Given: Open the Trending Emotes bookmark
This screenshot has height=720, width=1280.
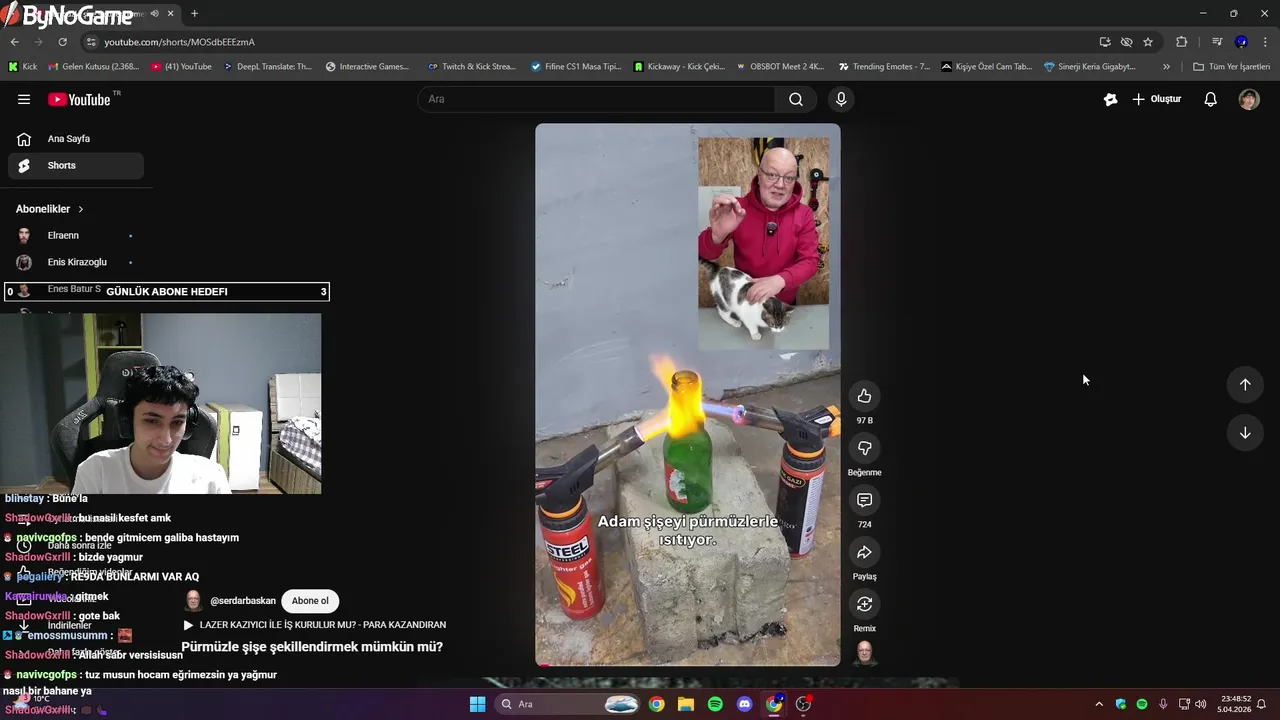Looking at the screenshot, I should (884, 67).
